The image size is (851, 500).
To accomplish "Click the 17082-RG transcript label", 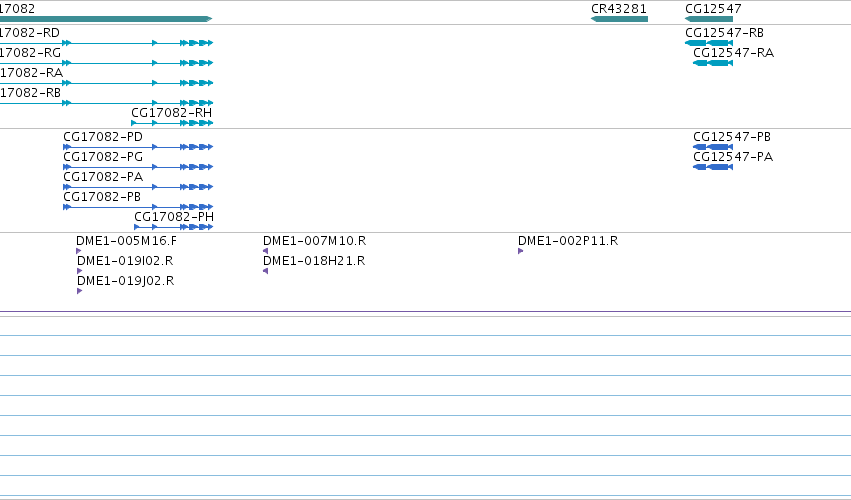I will coord(30,53).
